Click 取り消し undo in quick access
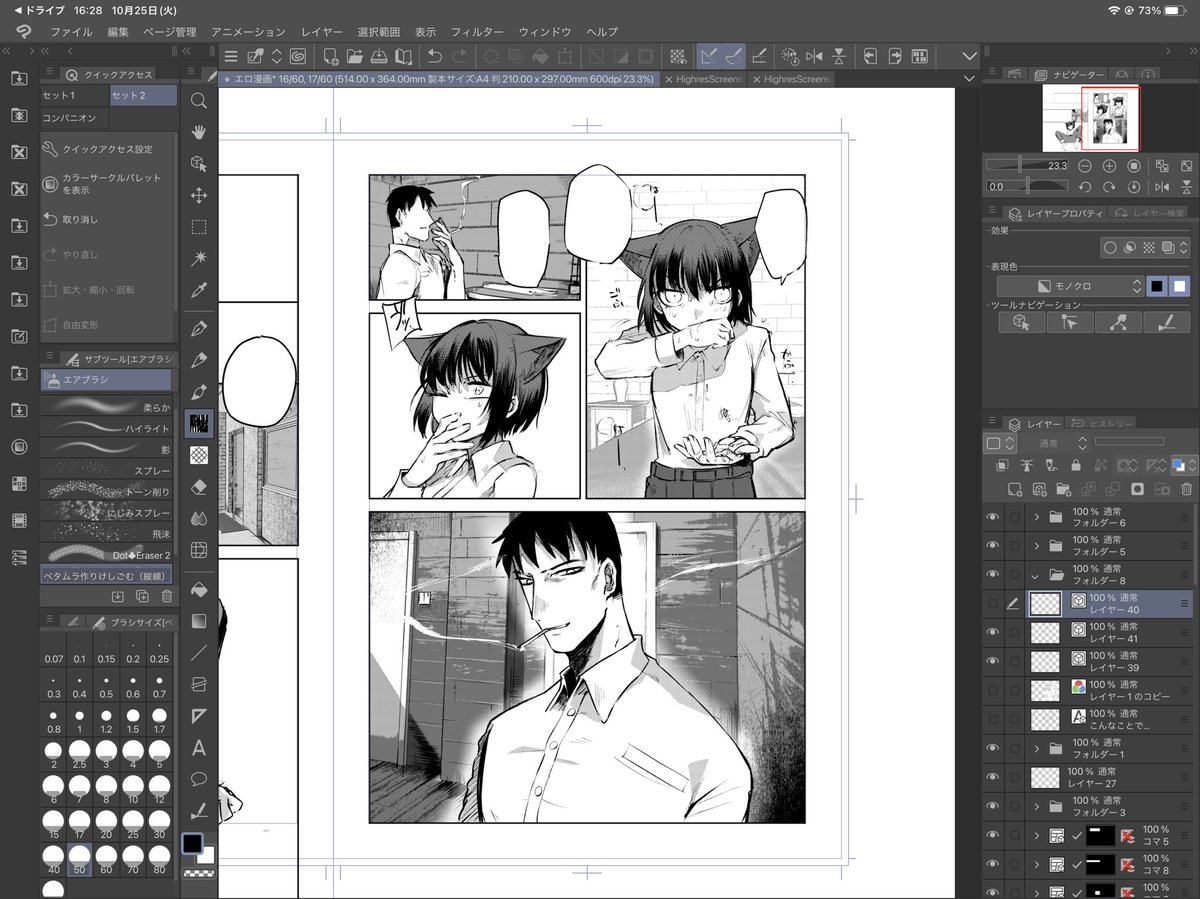Screen dimensions: 1200x899 tap(107, 219)
